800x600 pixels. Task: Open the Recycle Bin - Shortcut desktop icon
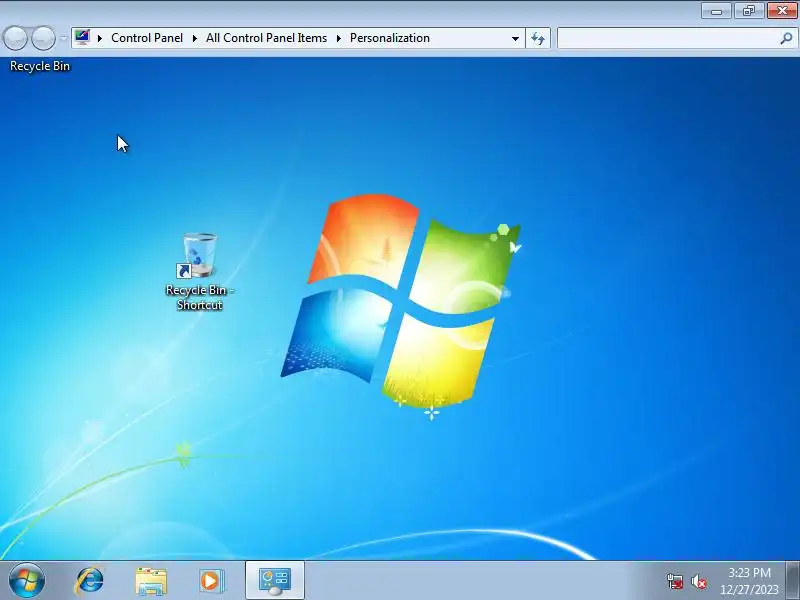click(199, 271)
